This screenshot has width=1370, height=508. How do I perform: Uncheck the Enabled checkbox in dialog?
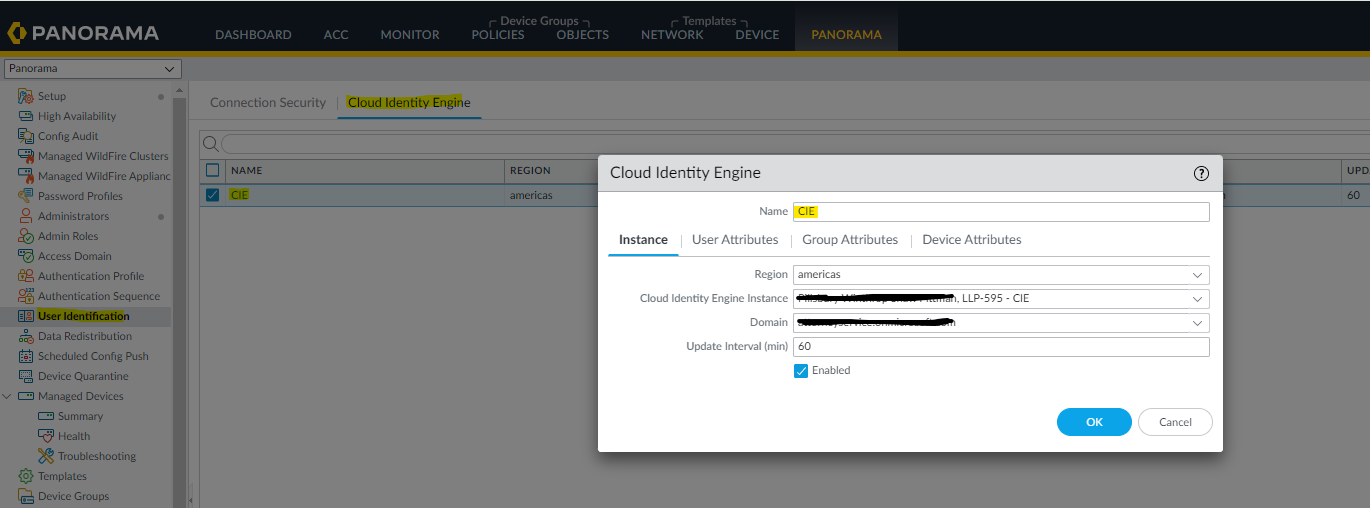pyautogui.click(x=801, y=371)
